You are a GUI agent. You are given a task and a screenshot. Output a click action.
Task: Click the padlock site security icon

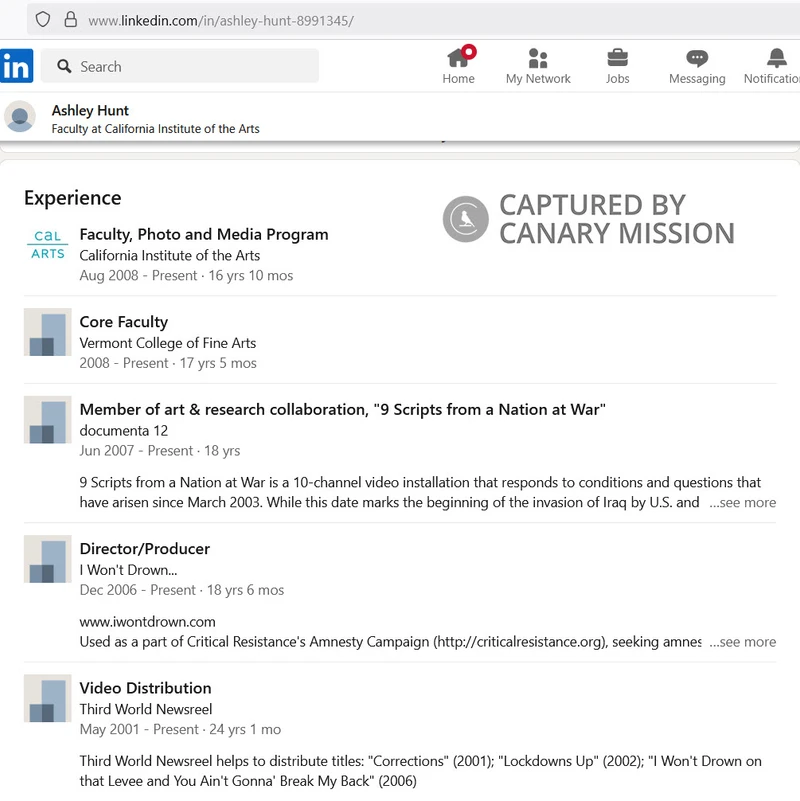70,20
